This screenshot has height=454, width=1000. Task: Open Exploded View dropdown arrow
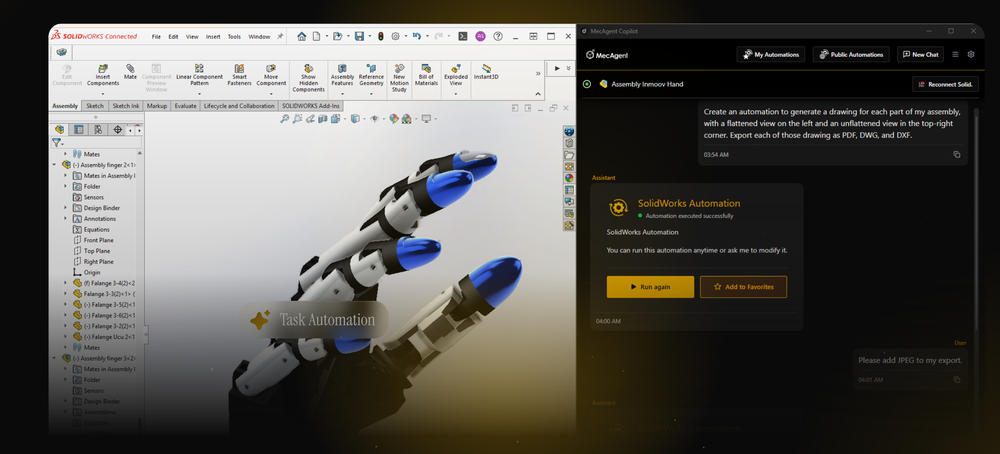tap(455, 93)
